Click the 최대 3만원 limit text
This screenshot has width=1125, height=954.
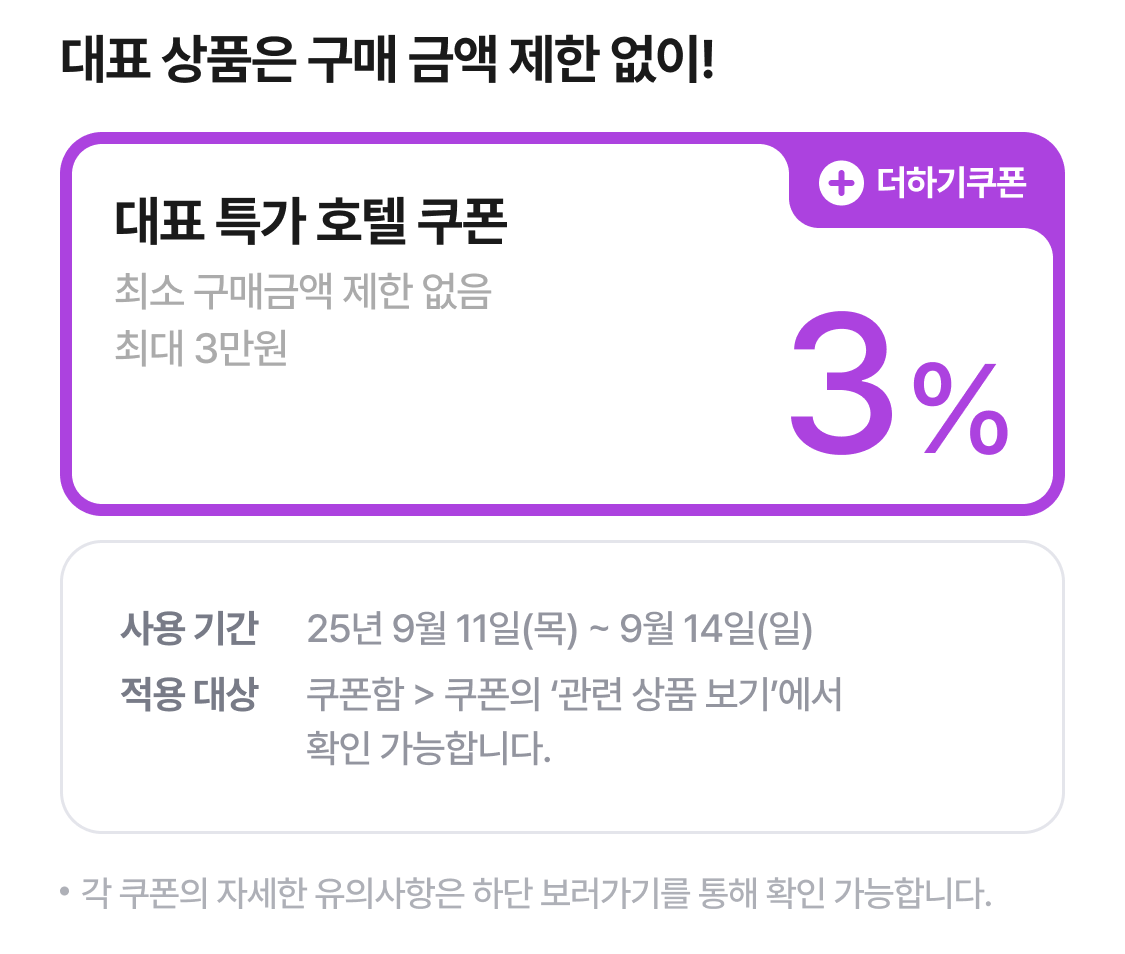coord(201,348)
